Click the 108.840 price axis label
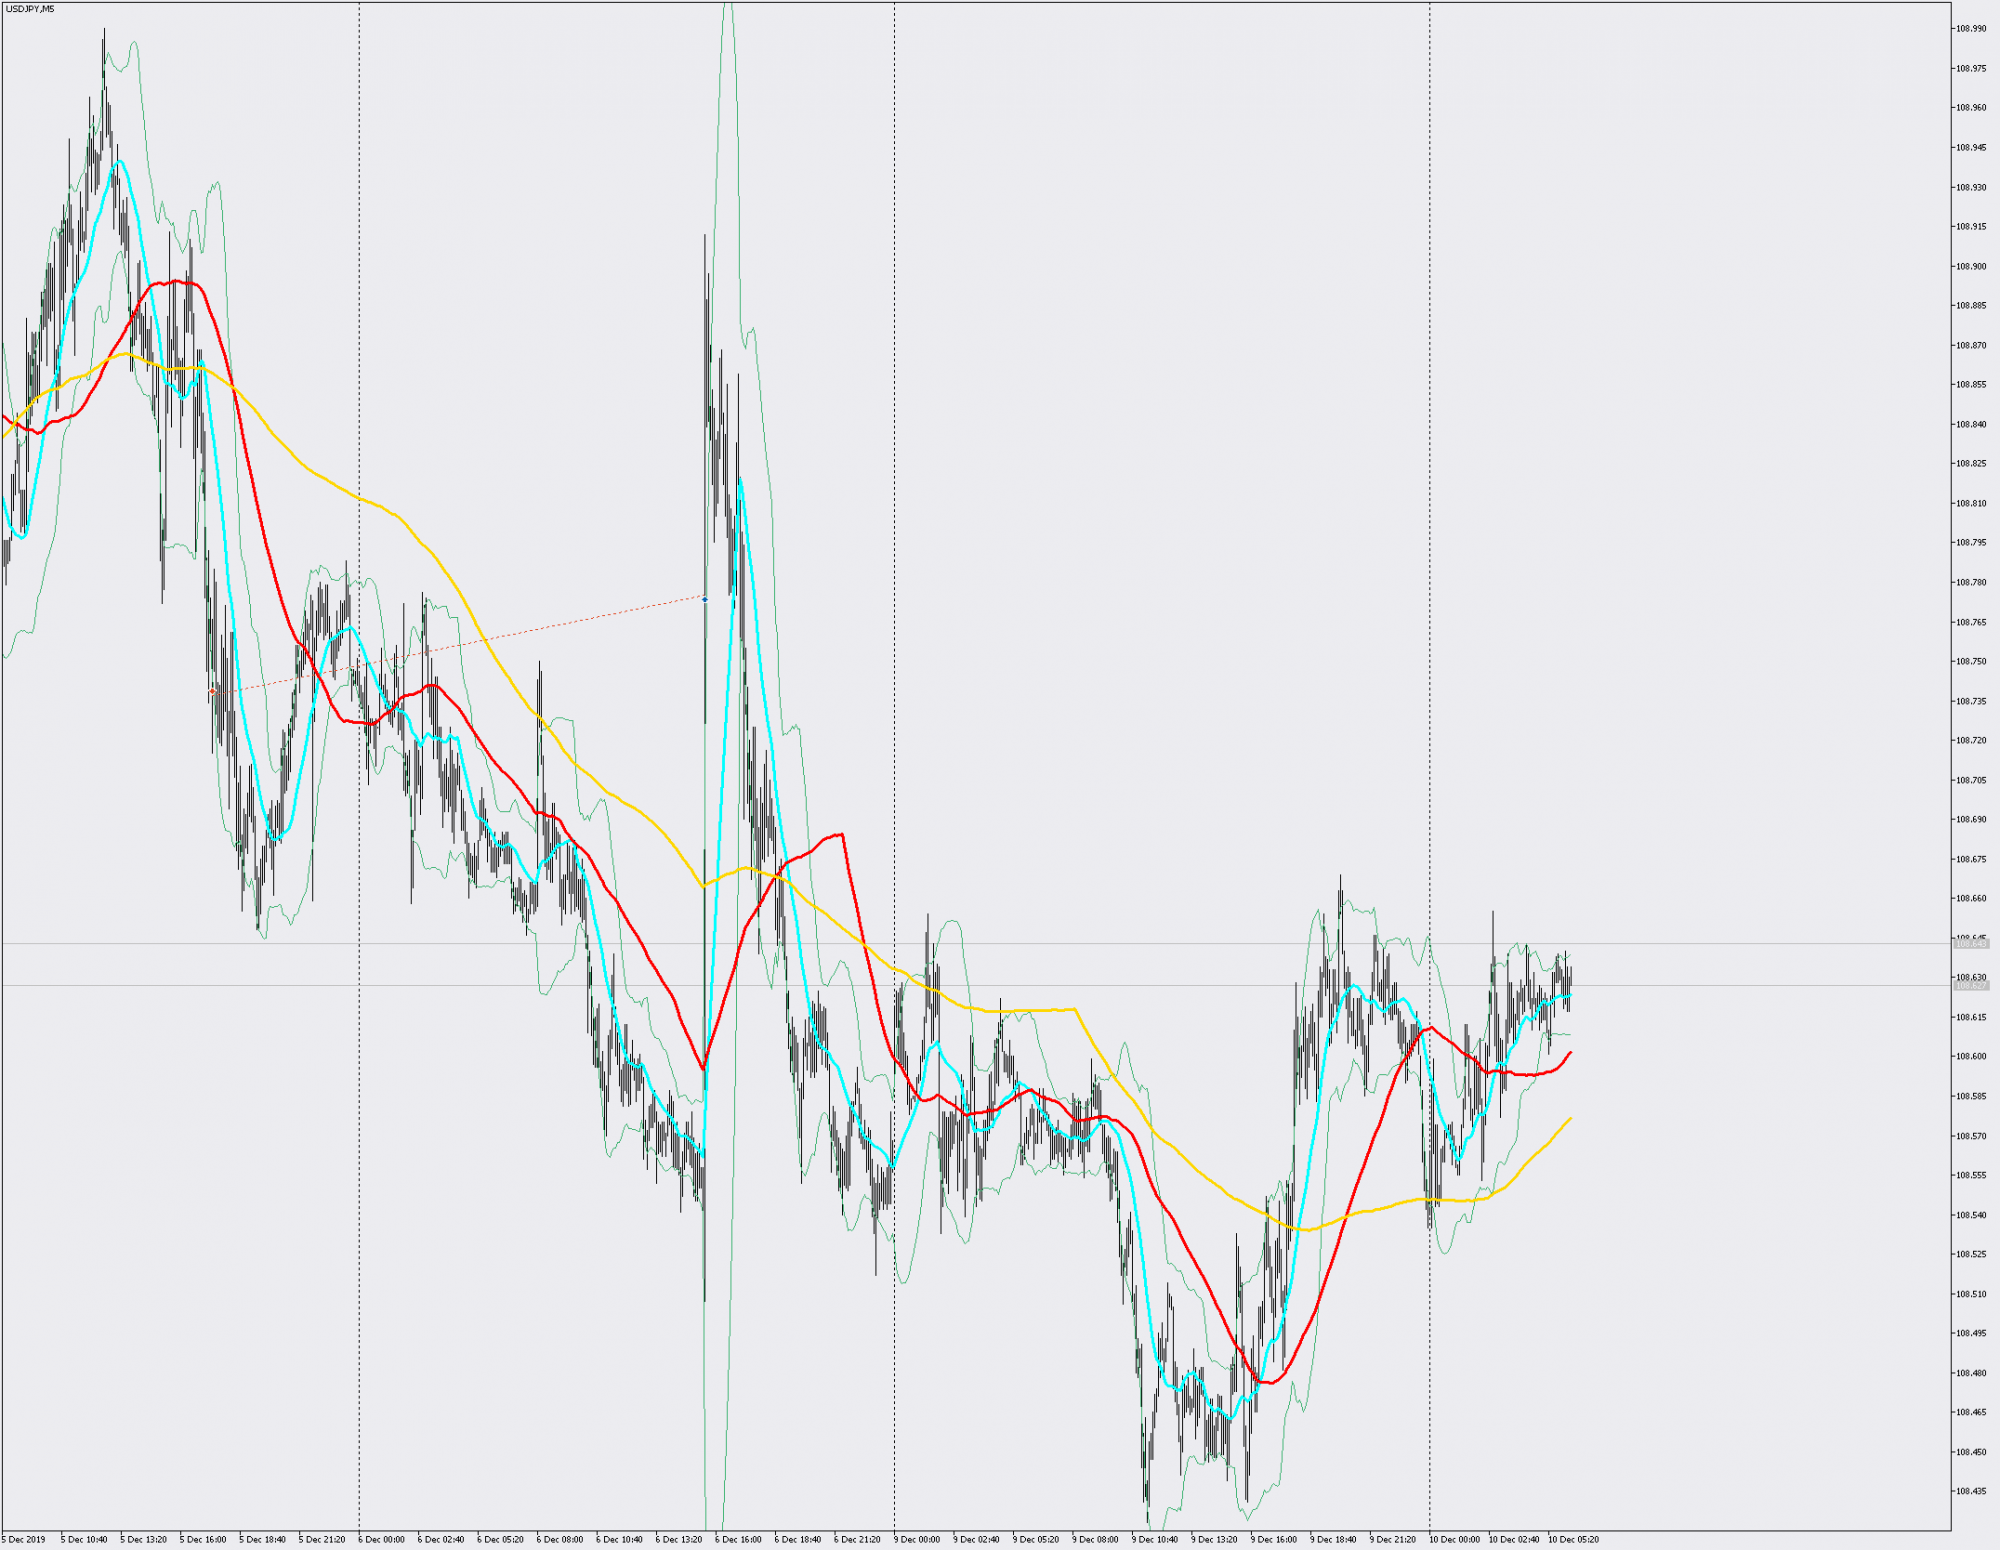 pos(1971,425)
